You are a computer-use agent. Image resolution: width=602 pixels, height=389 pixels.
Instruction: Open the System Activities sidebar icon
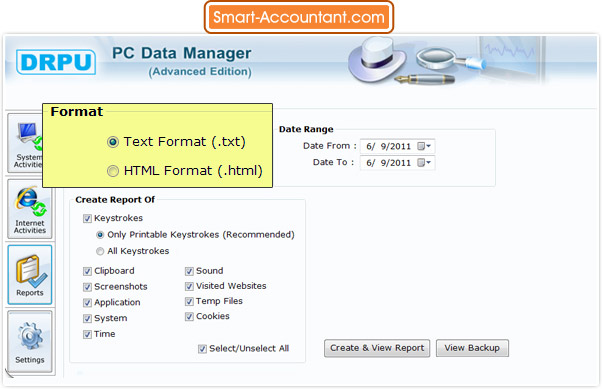click(25, 143)
